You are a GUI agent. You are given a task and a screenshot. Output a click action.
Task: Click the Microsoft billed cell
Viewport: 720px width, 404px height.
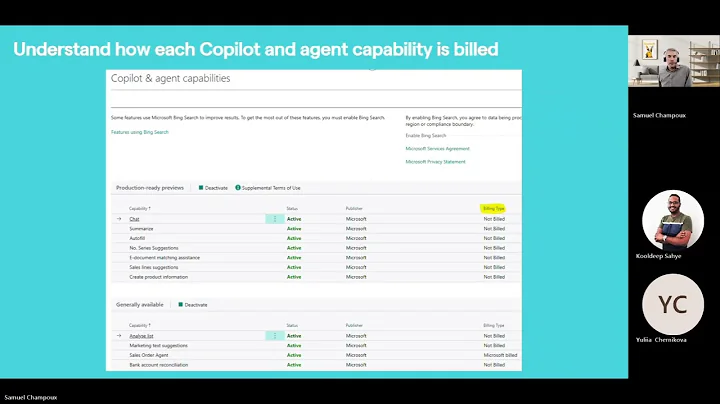500,355
